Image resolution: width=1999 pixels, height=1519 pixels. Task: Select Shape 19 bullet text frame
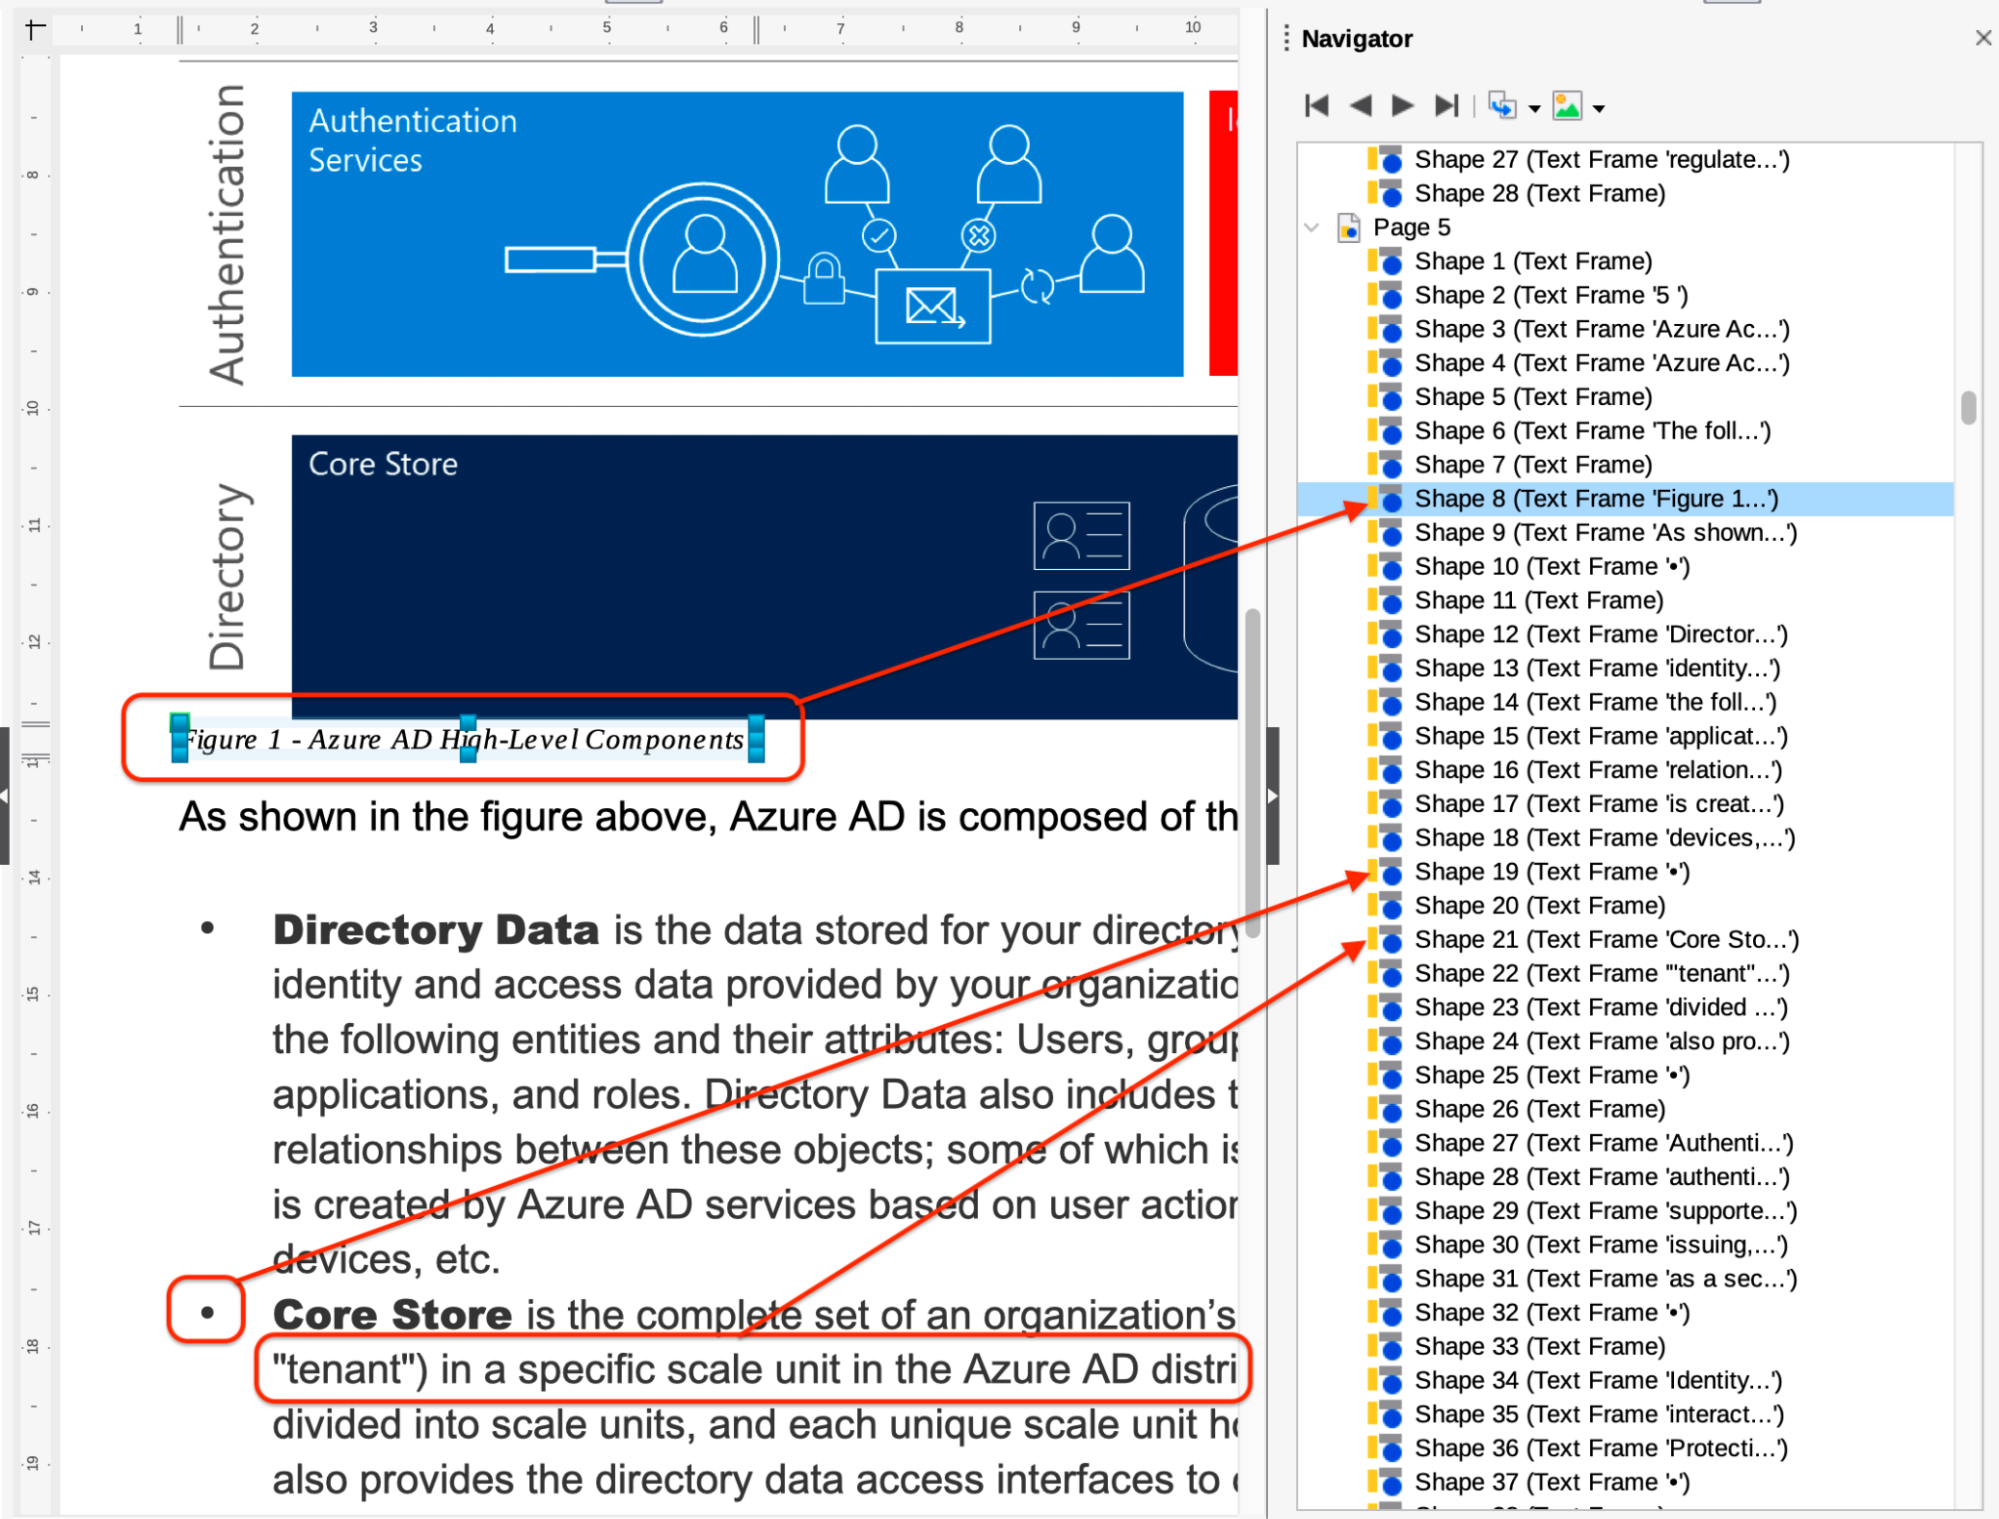(x=1551, y=872)
